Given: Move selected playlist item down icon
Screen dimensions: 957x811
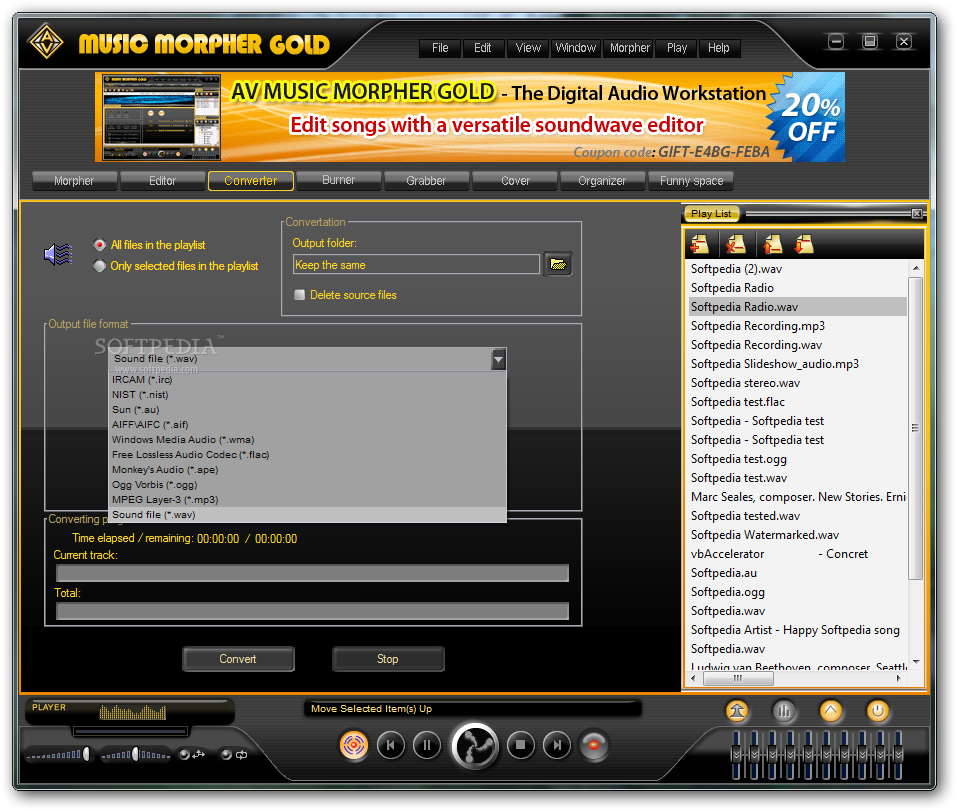Looking at the screenshot, I should click(x=804, y=245).
